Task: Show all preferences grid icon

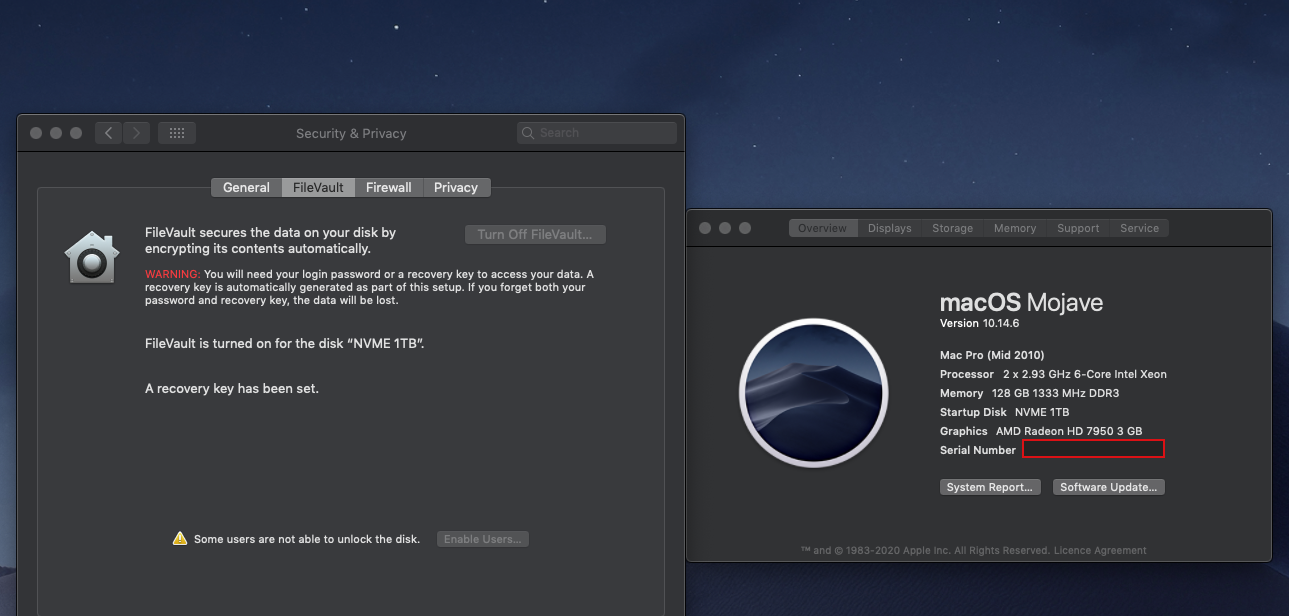Action: [177, 133]
